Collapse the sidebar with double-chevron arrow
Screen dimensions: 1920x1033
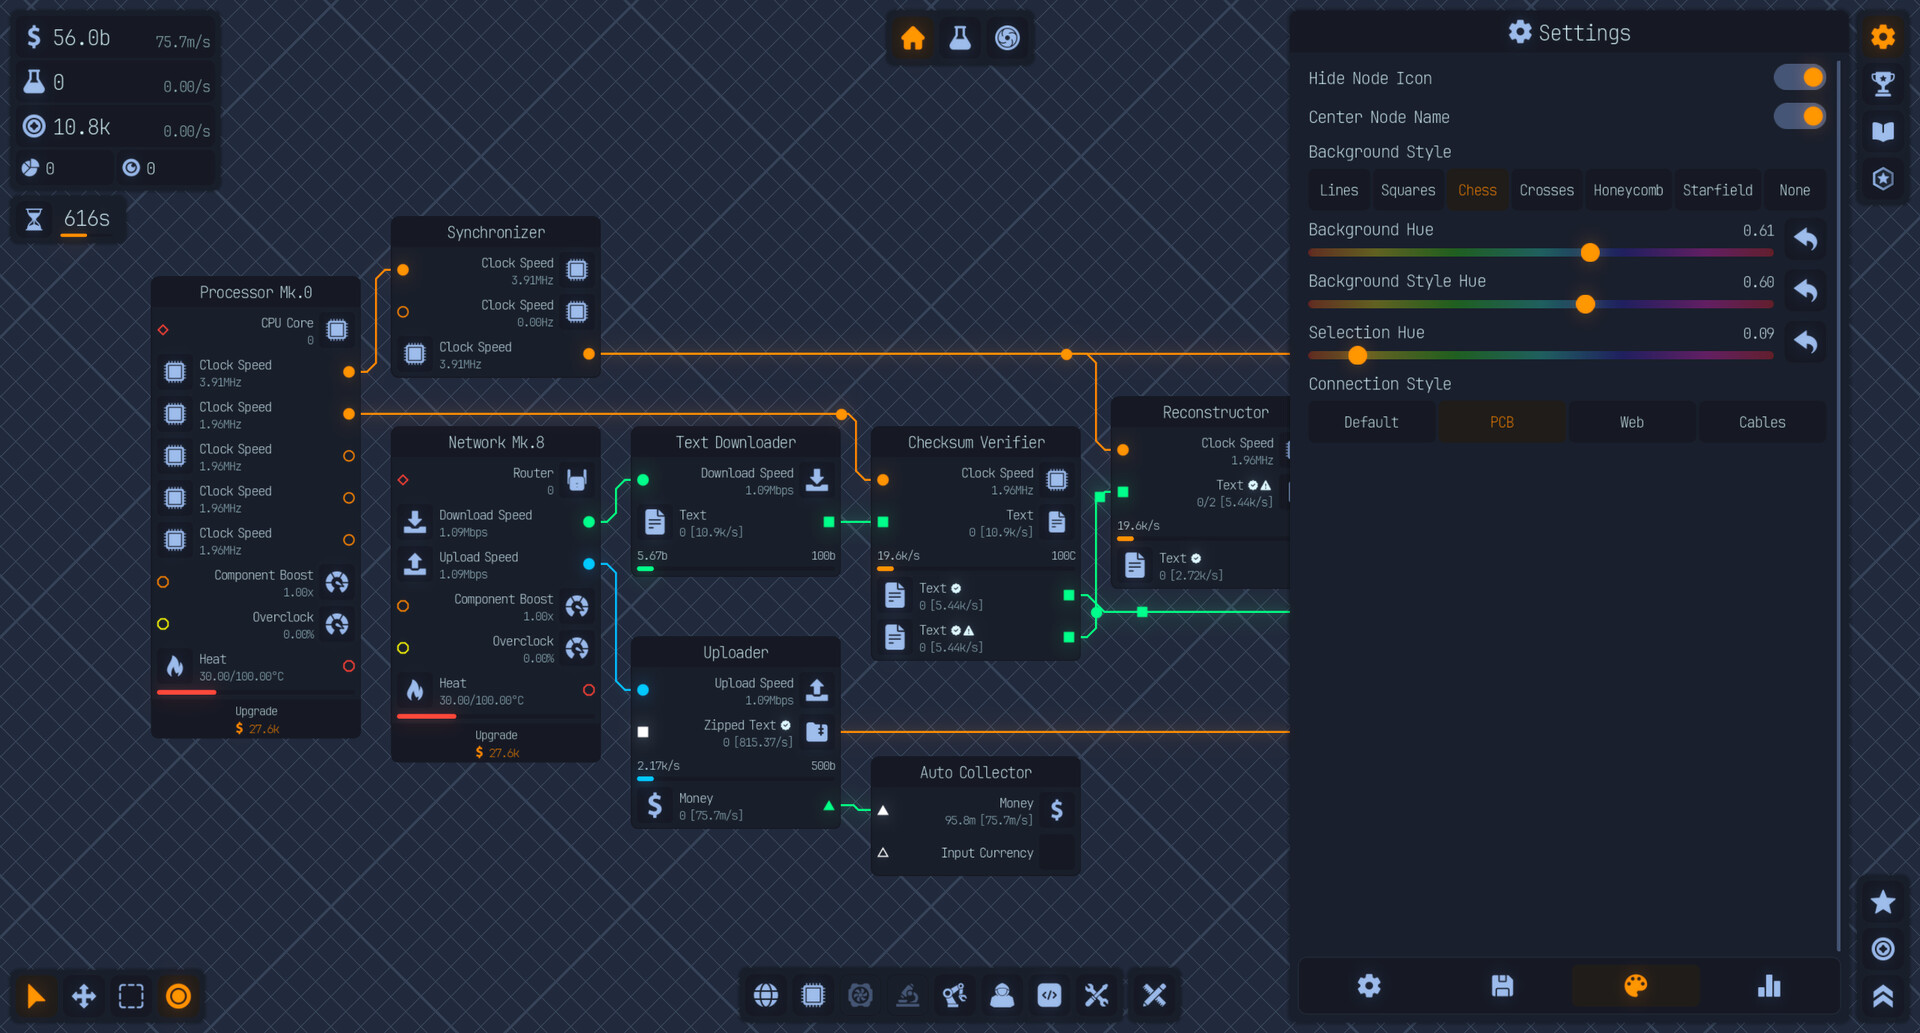click(x=1883, y=996)
